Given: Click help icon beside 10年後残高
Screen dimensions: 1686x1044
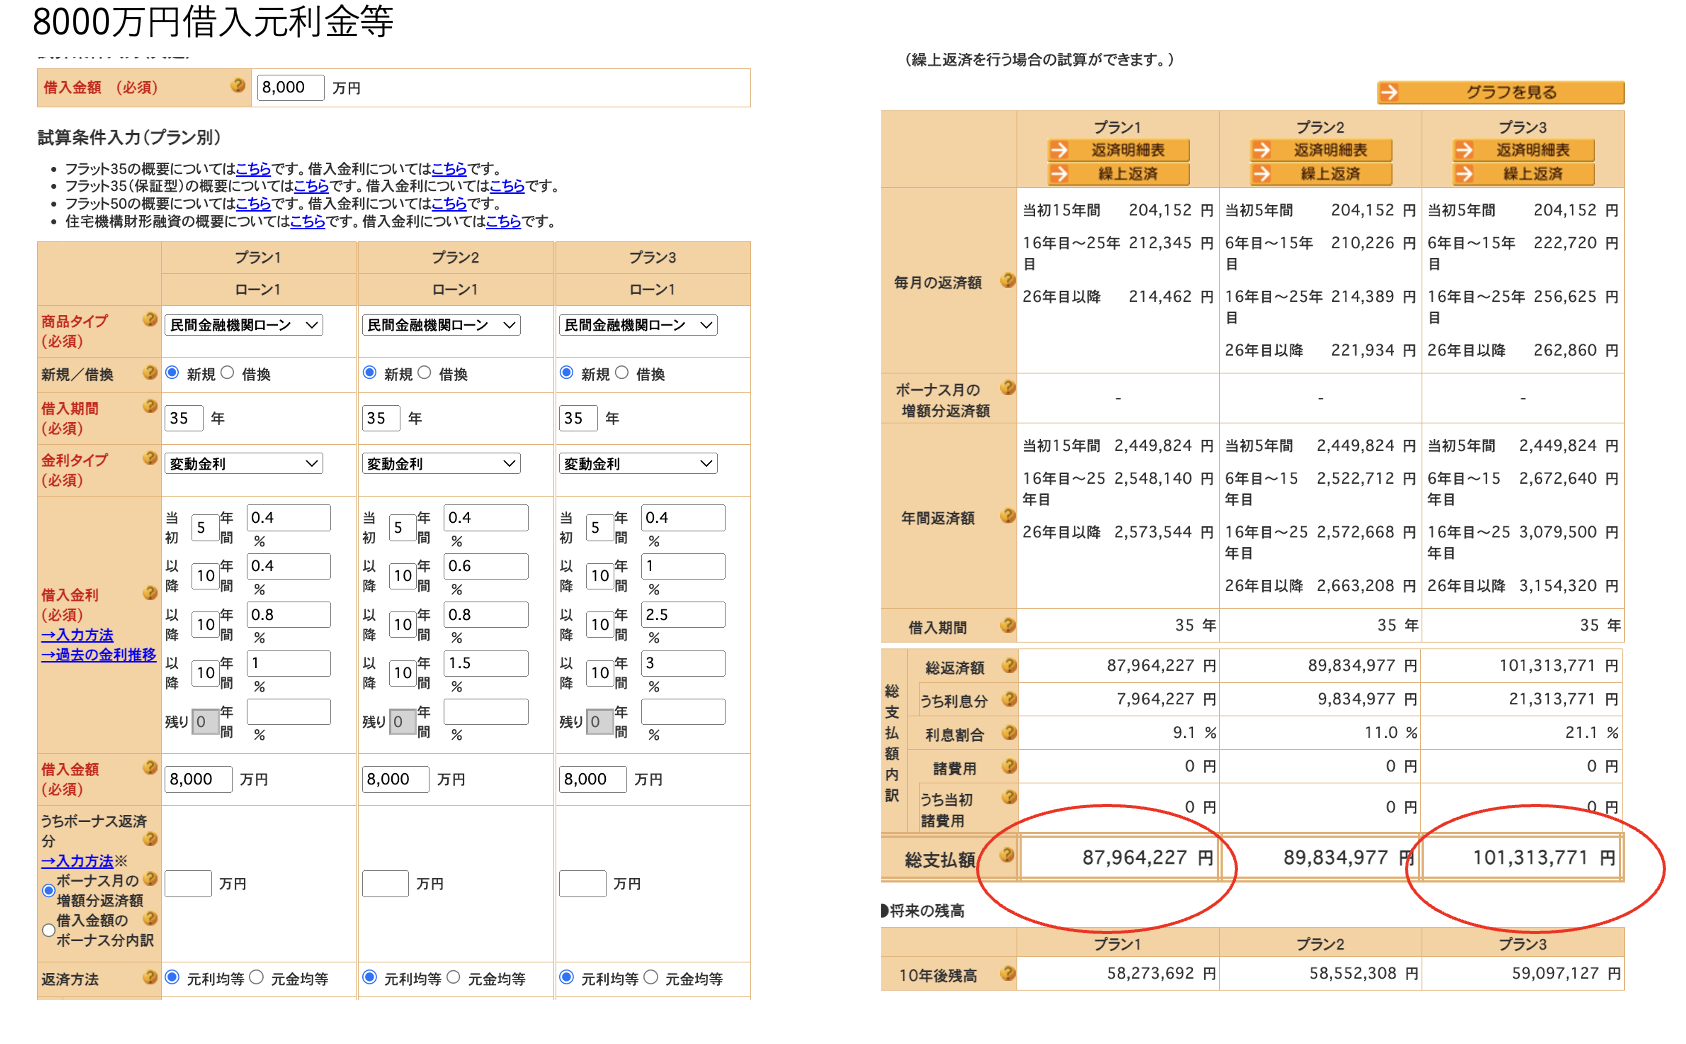Looking at the screenshot, I should pos(1007,973).
